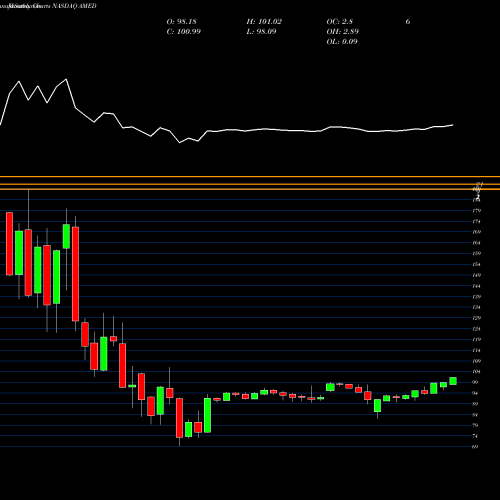Click the 94 price axis label
This screenshot has width=500, height=500.
475,393
